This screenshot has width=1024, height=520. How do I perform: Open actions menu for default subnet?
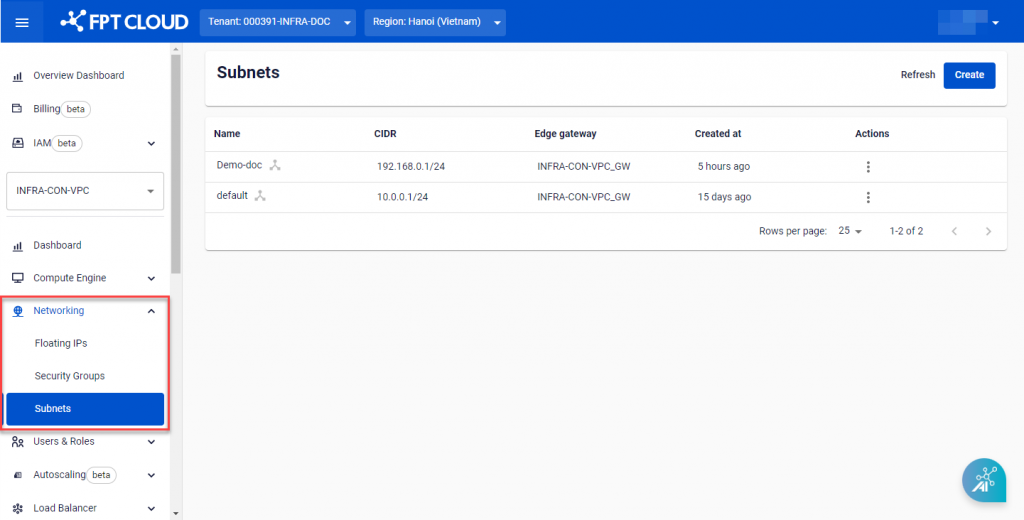pos(868,198)
